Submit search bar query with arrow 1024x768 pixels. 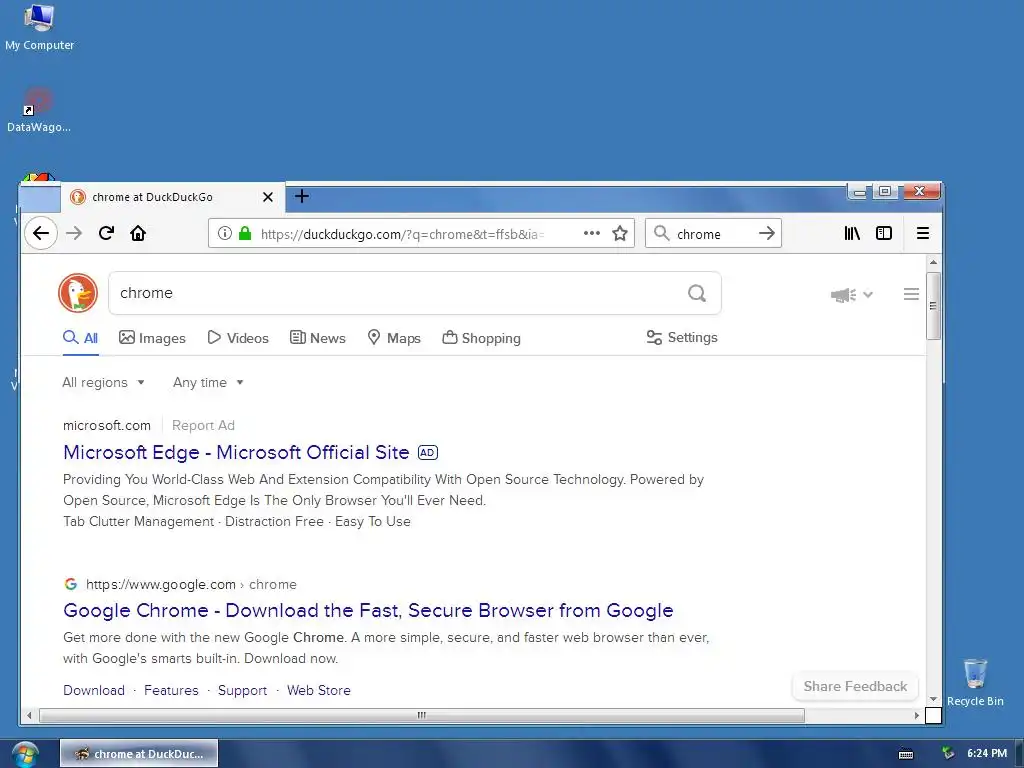click(767, 233)
